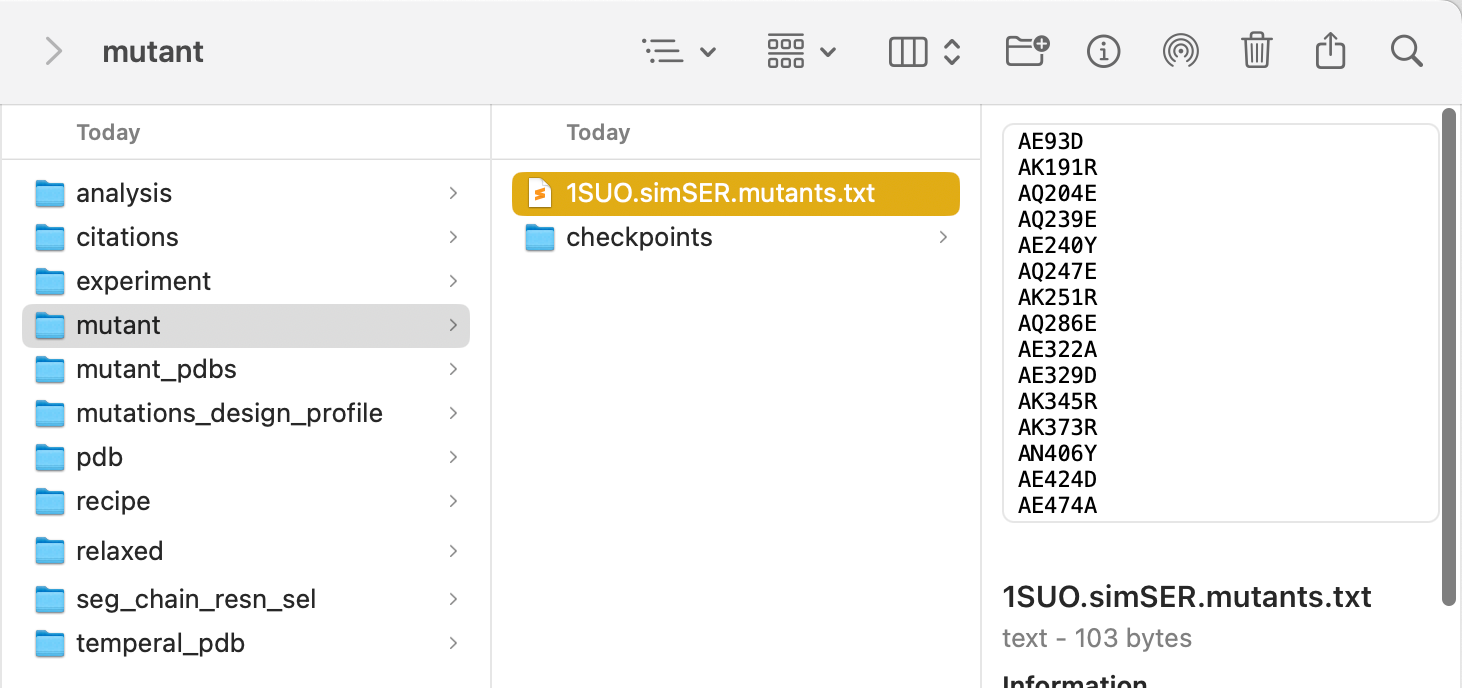1462x688 pixels.
Task: Open the Share icon in the toolbar
Action: 1330,50
